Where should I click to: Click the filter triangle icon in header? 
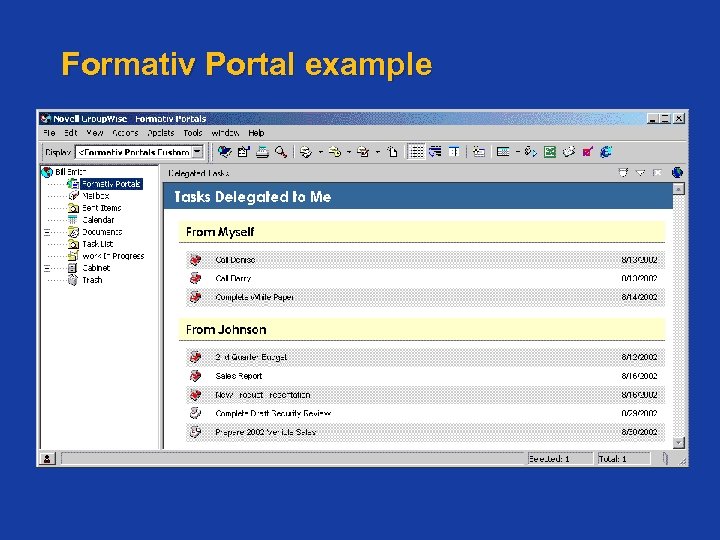point(640,173)
